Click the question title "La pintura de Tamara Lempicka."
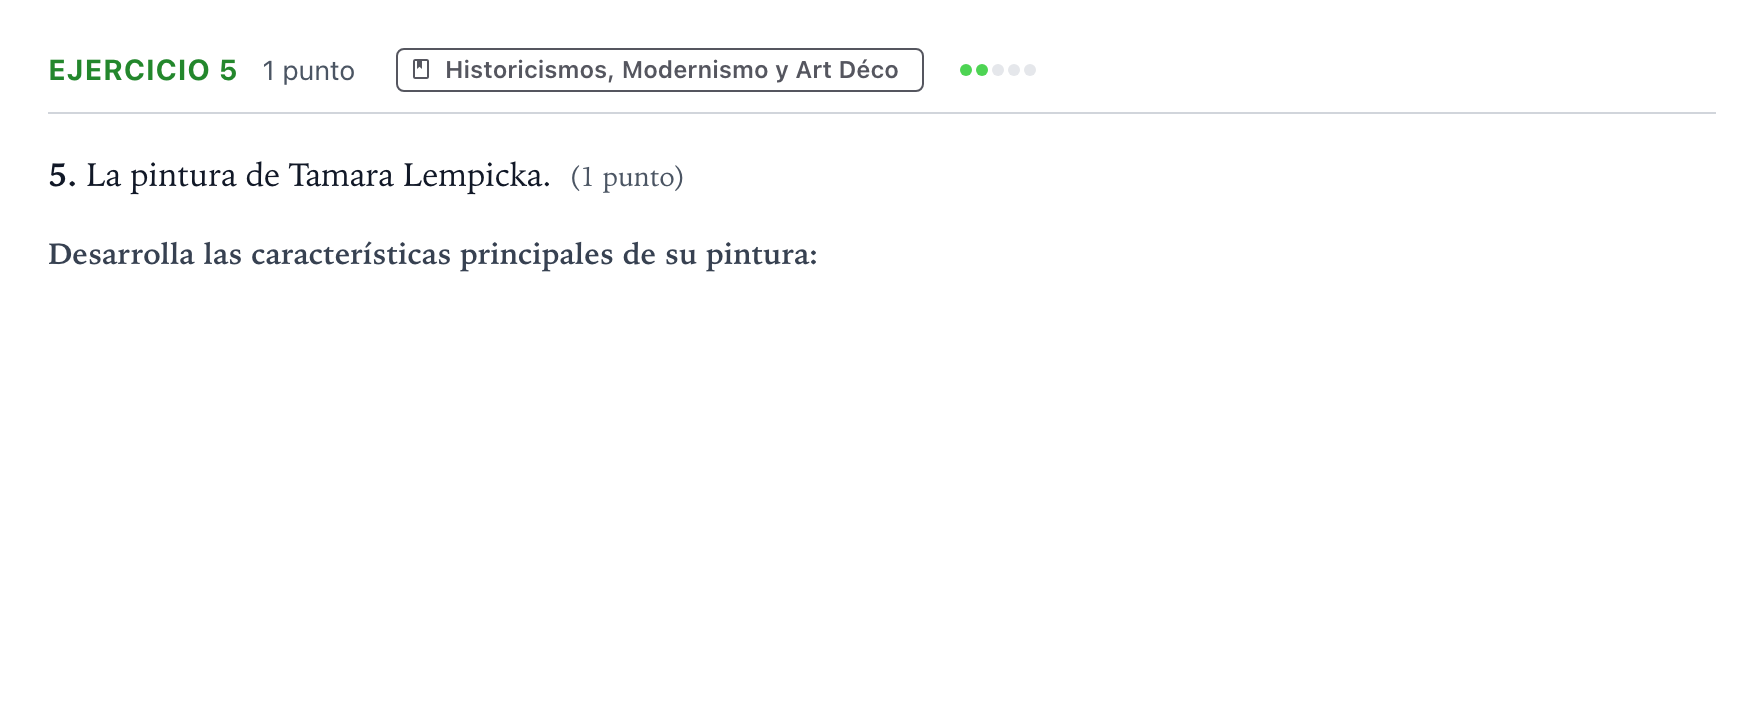 coord(318,176)
